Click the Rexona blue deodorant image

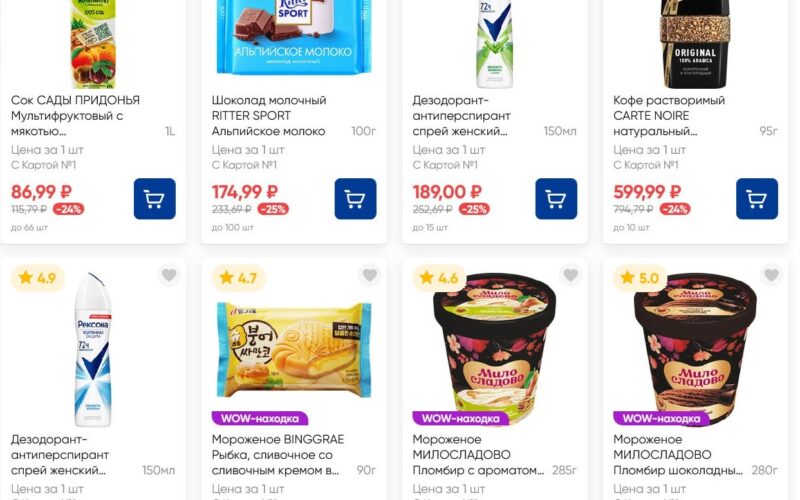click(93, 350)
